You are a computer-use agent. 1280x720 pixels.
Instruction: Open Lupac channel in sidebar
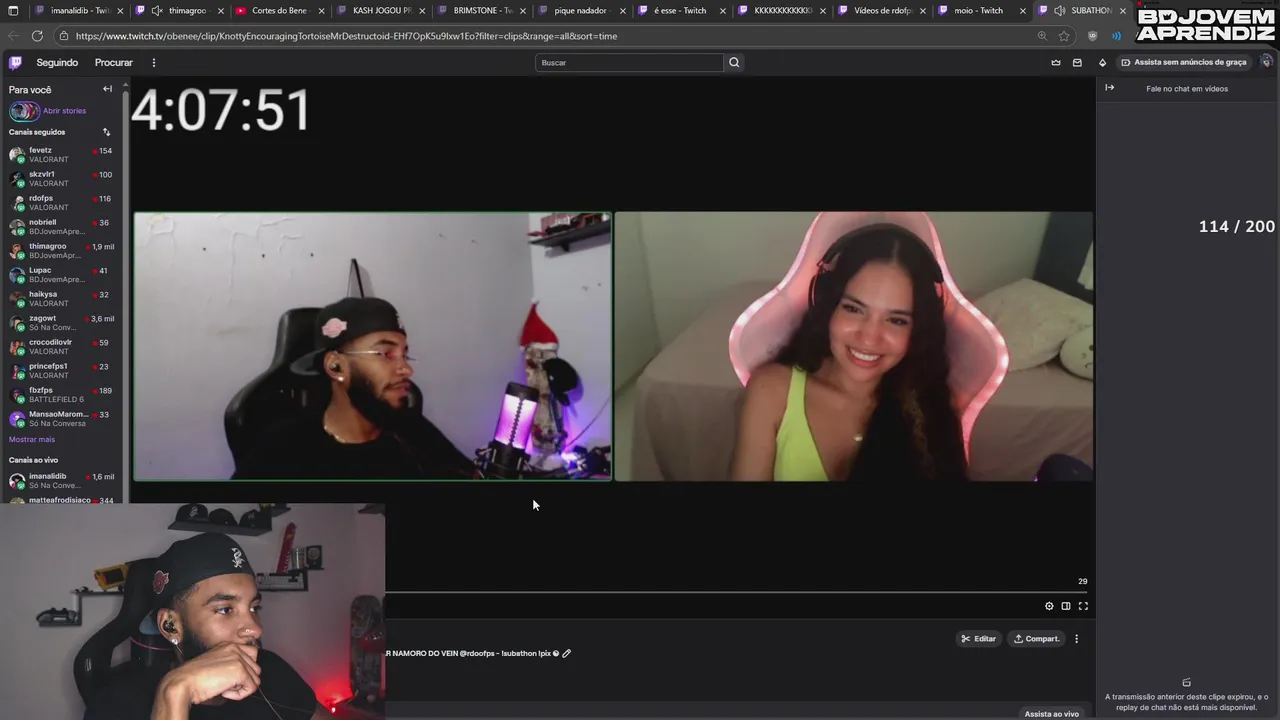62,274
